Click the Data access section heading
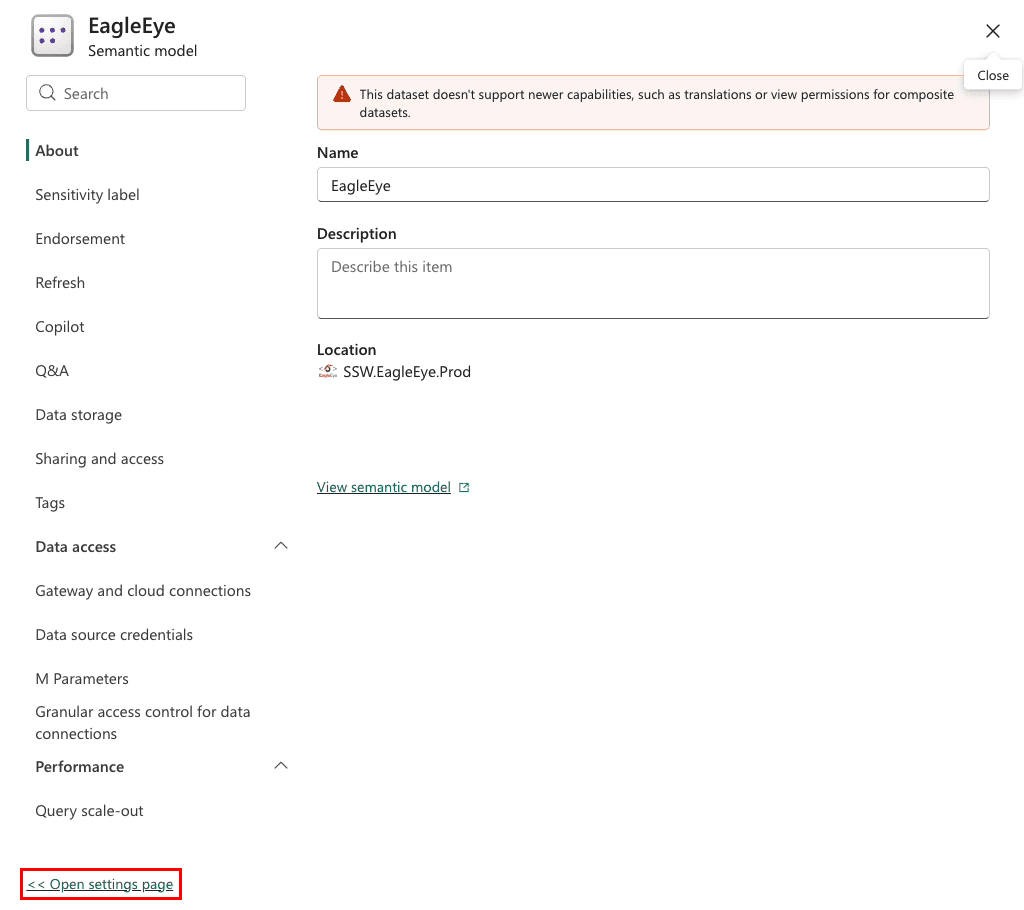The width and height of the screenshot is (1024, 910). (76, 547)
